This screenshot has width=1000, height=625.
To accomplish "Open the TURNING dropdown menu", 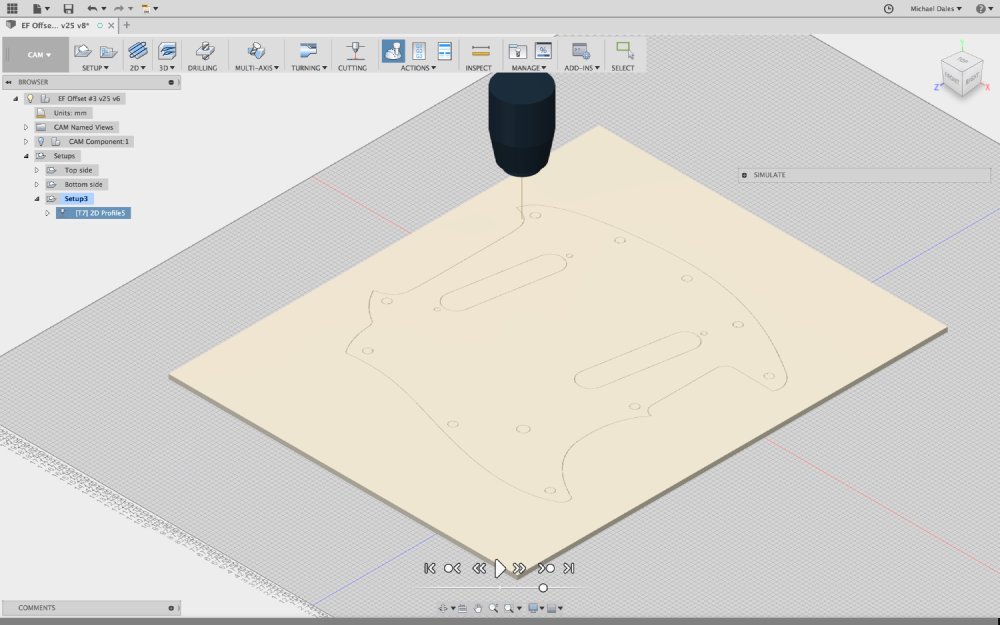I will [x=309, y=68].
